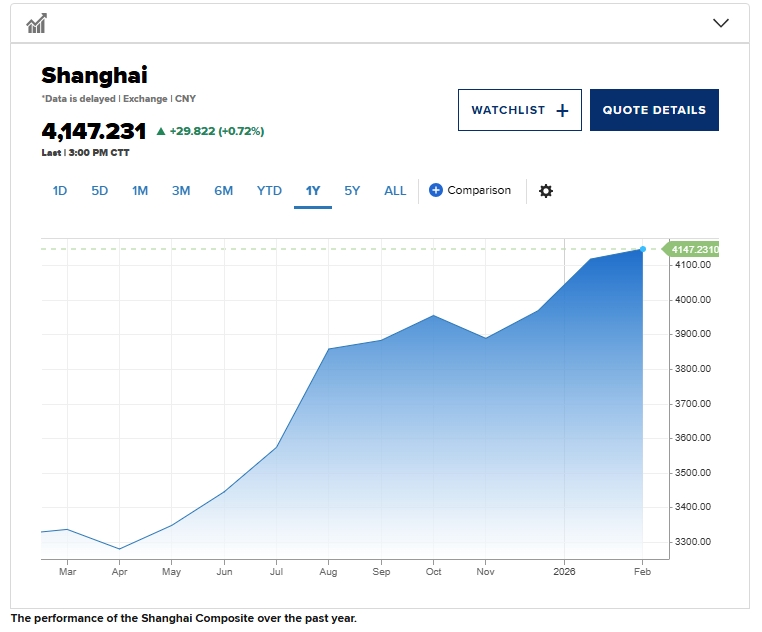
Task: Select the active 1Y range tab
Action: pyautogui.click(x=313, y=191)
